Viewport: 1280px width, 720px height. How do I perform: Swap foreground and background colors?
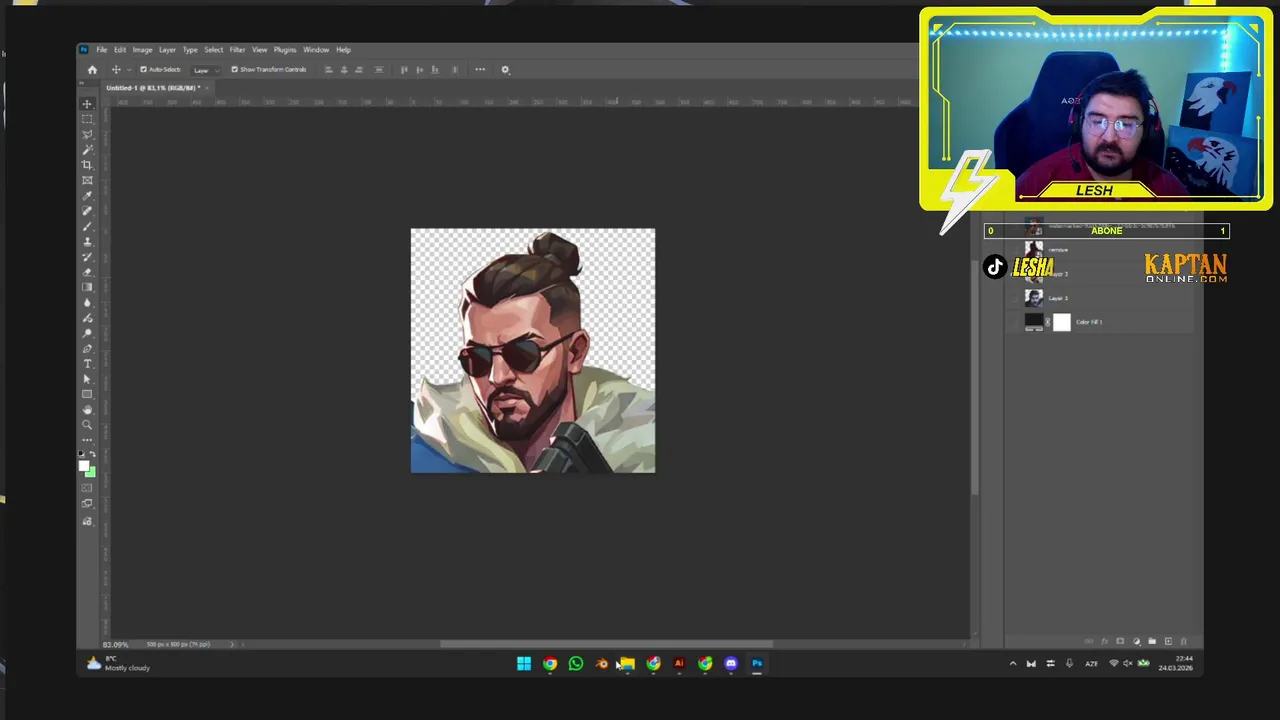tap(93, 455)
